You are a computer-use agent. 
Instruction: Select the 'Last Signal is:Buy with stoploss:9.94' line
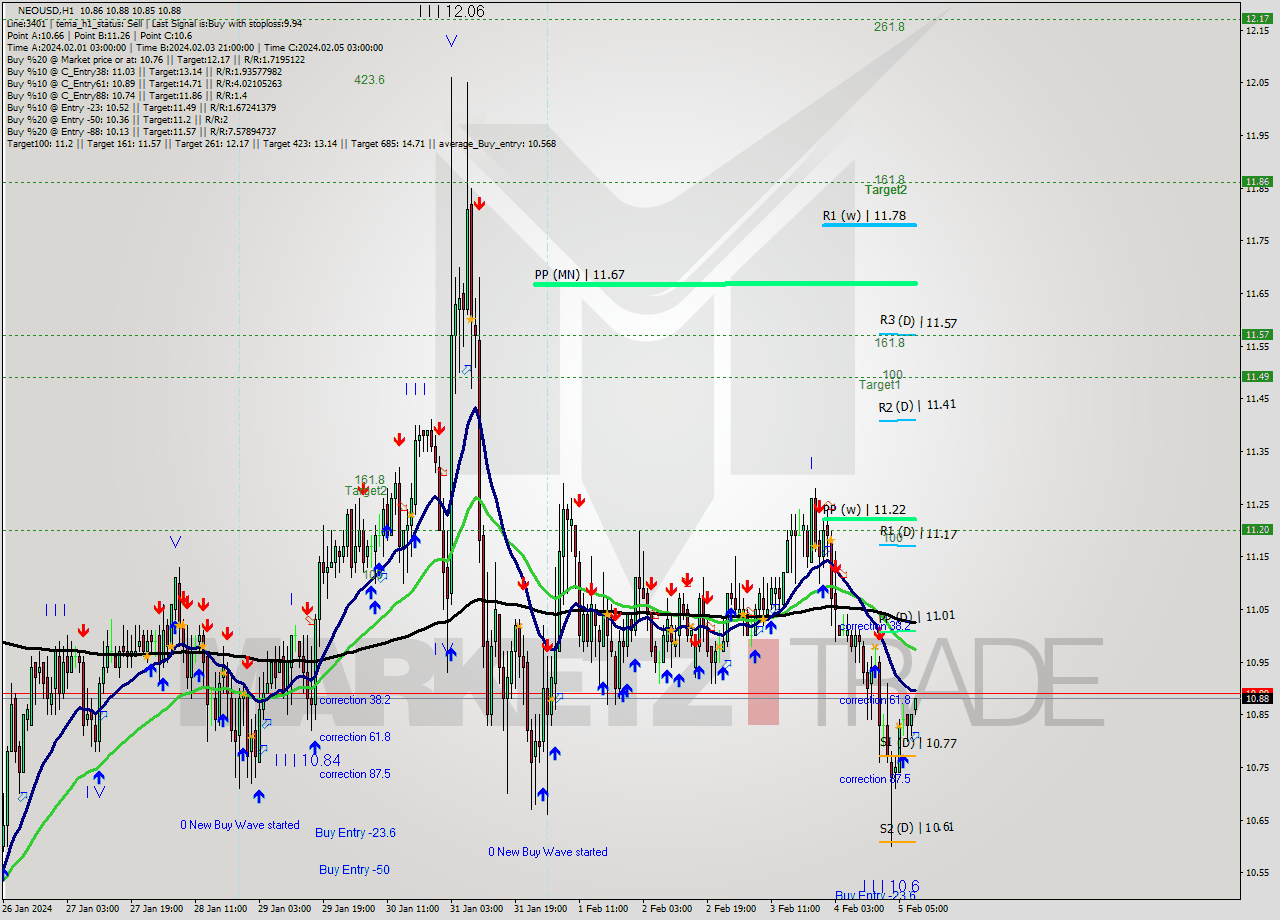click(226, 23)
